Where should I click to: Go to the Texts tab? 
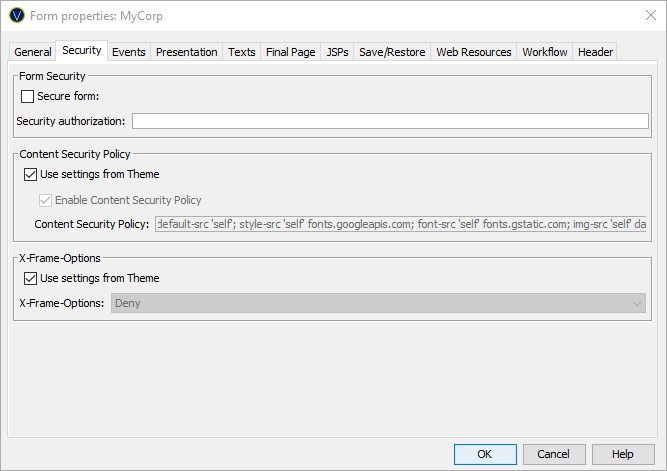(241, 52)
